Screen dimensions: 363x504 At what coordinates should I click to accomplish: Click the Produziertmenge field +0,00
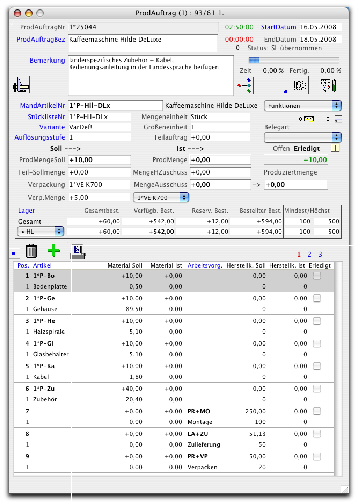pyautogui.click(x=296, y=185)
